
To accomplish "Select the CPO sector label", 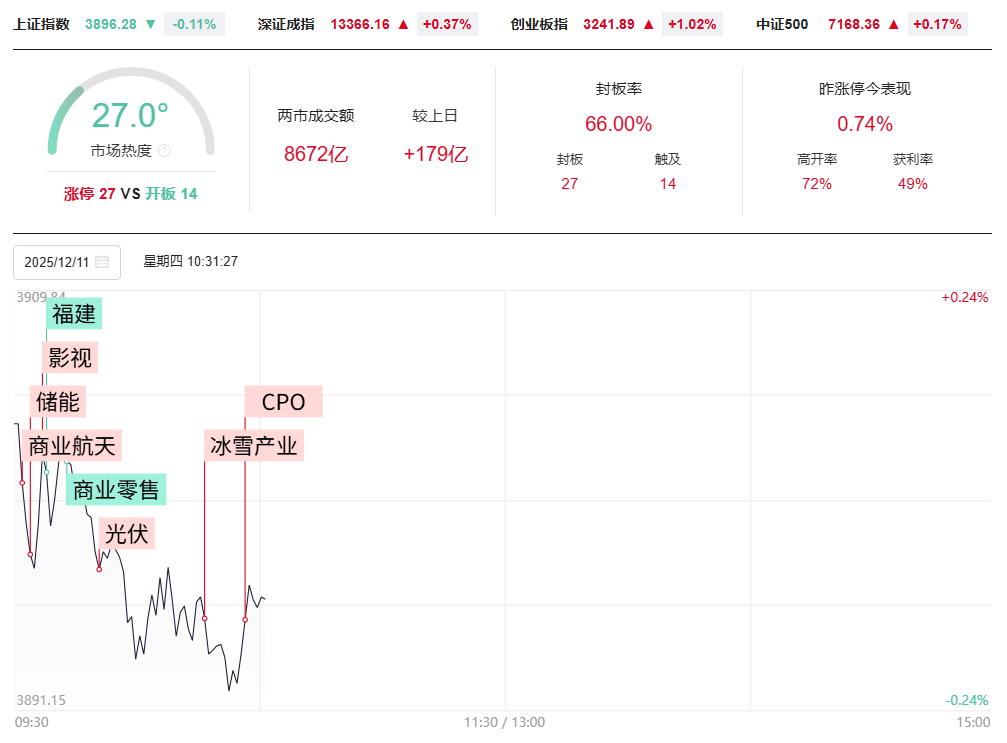I will coord(284,402).
